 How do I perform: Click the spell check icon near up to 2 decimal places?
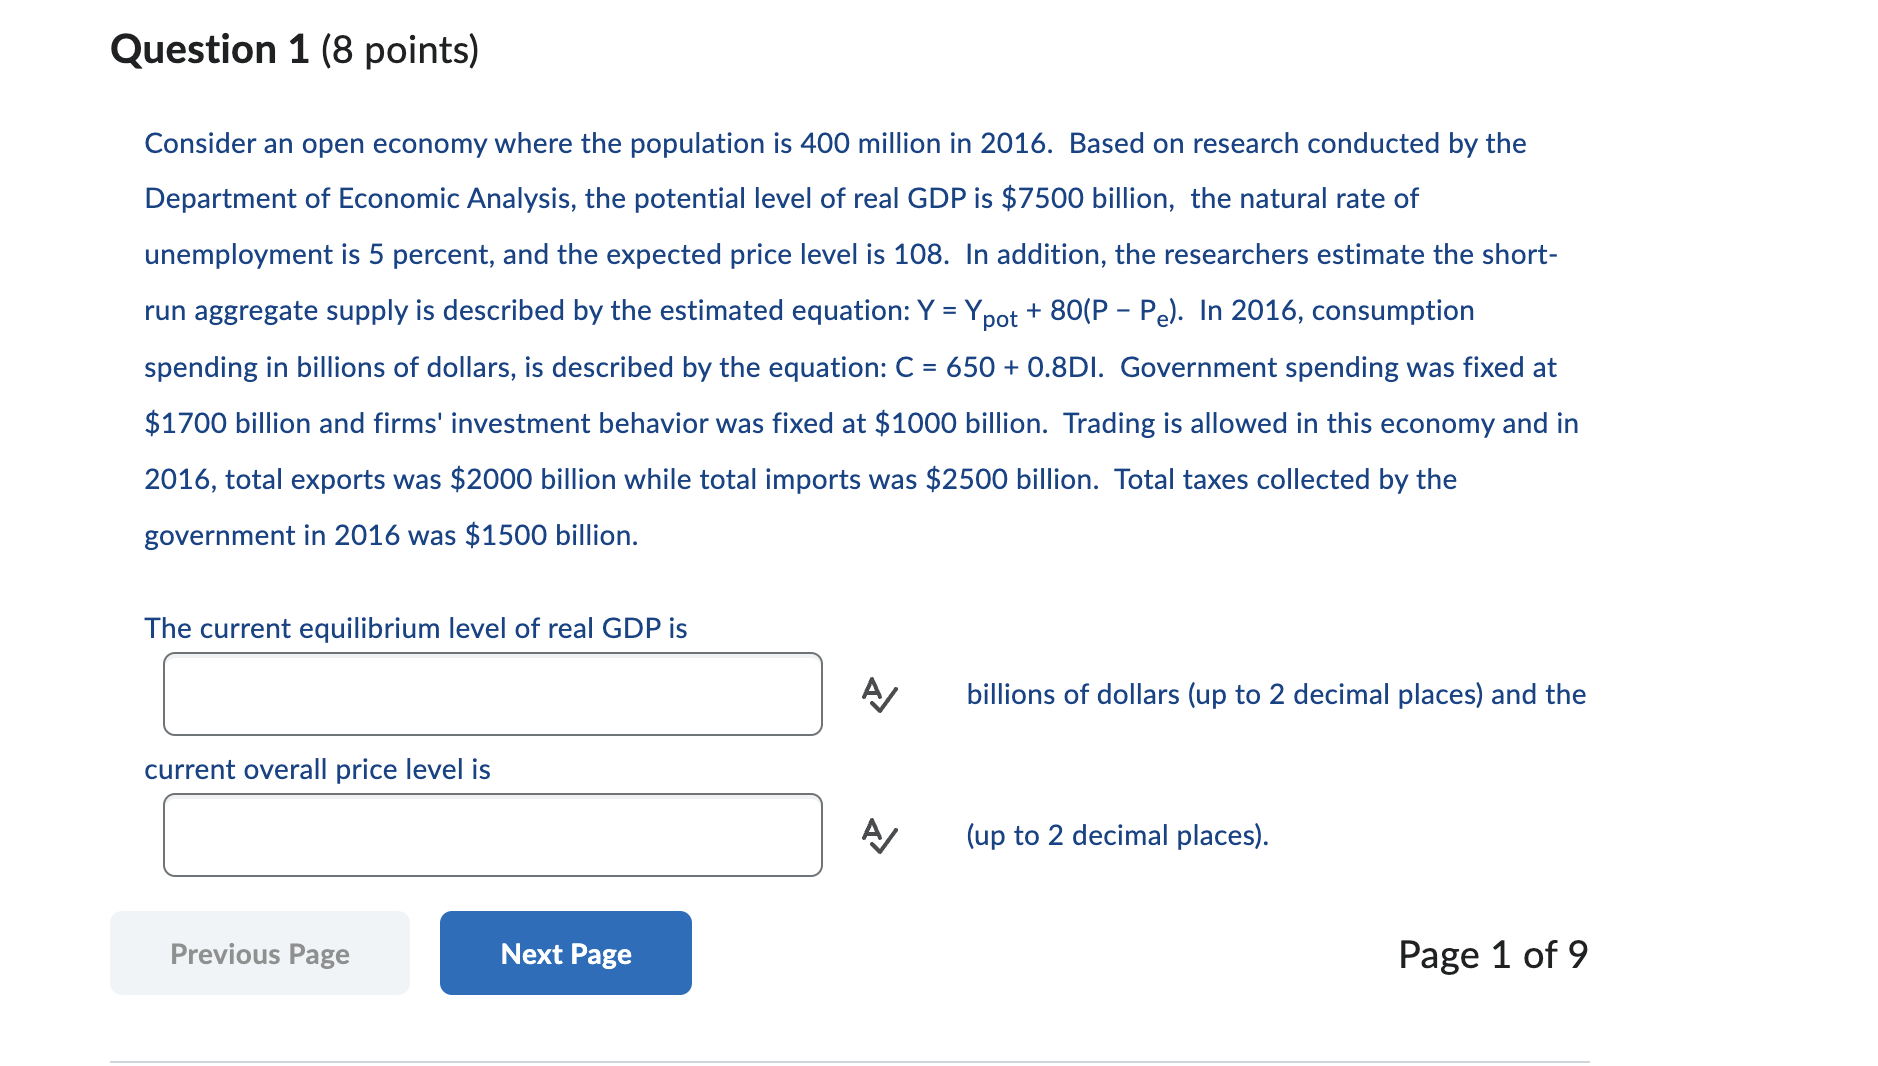click(x=879, y=836)
